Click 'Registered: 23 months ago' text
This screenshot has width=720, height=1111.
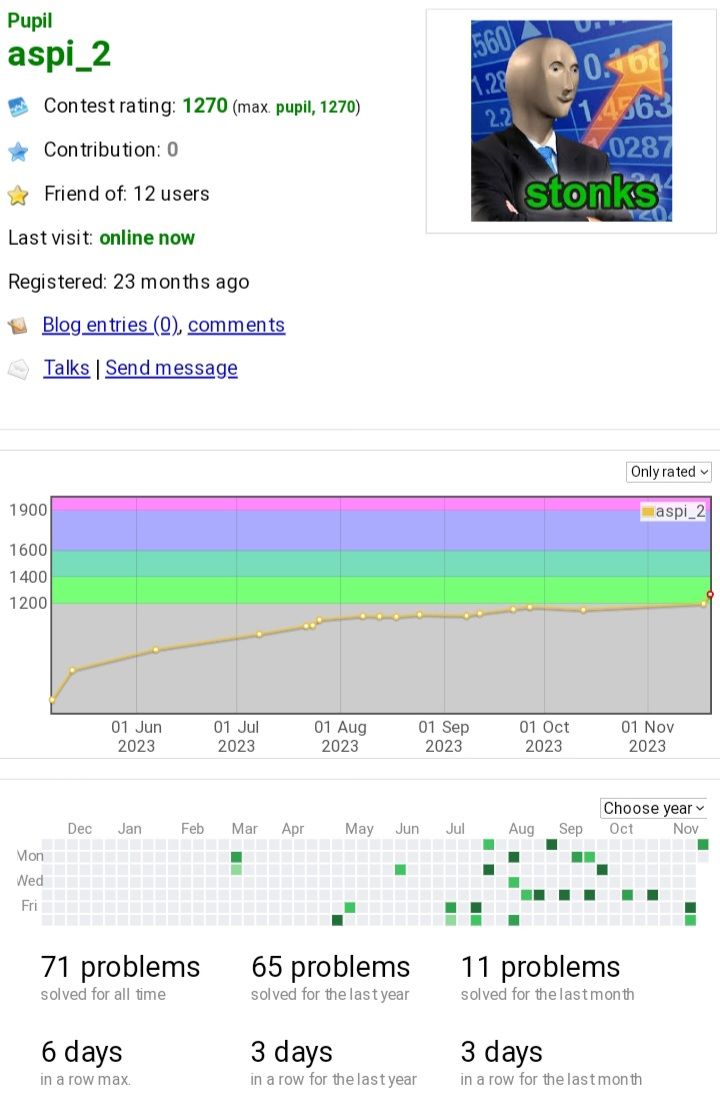click(x=128, y=281)
